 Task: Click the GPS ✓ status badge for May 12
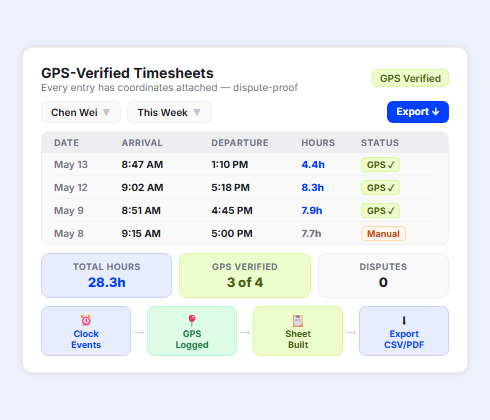click(380, 188)
